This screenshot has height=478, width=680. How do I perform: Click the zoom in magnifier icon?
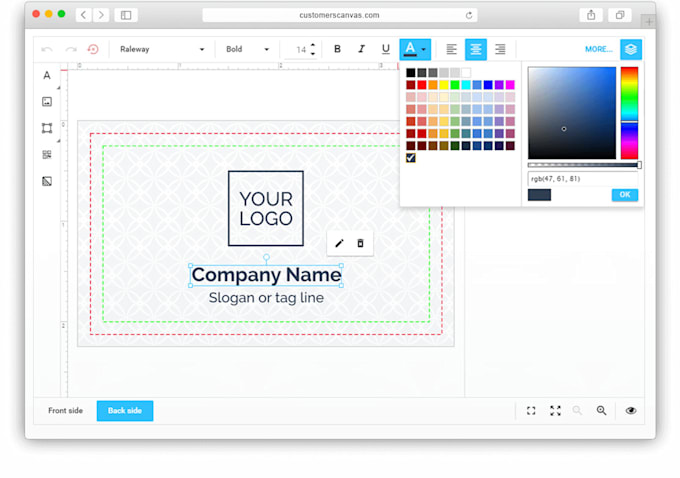[x=601, y=410]
